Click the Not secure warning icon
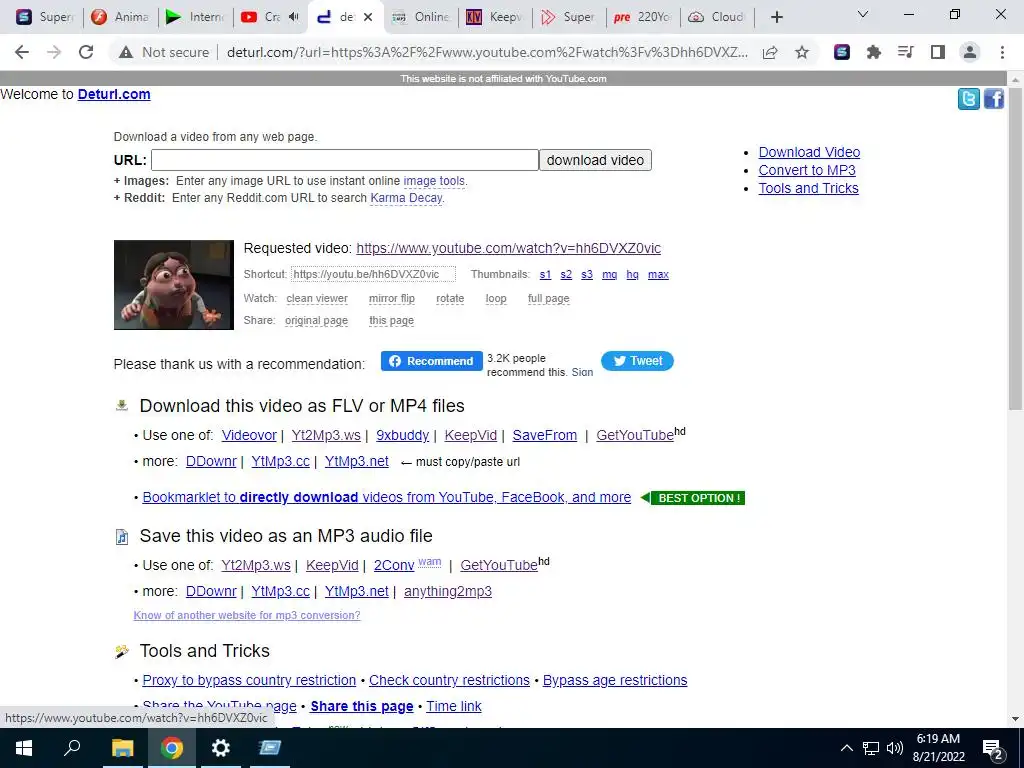 [126, 52]
